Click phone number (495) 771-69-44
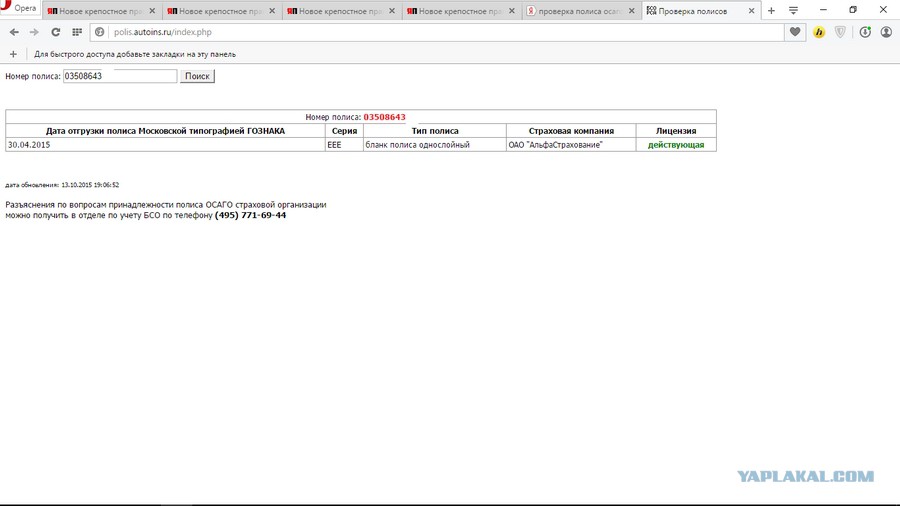900x506 pixels. coord(250,215)
